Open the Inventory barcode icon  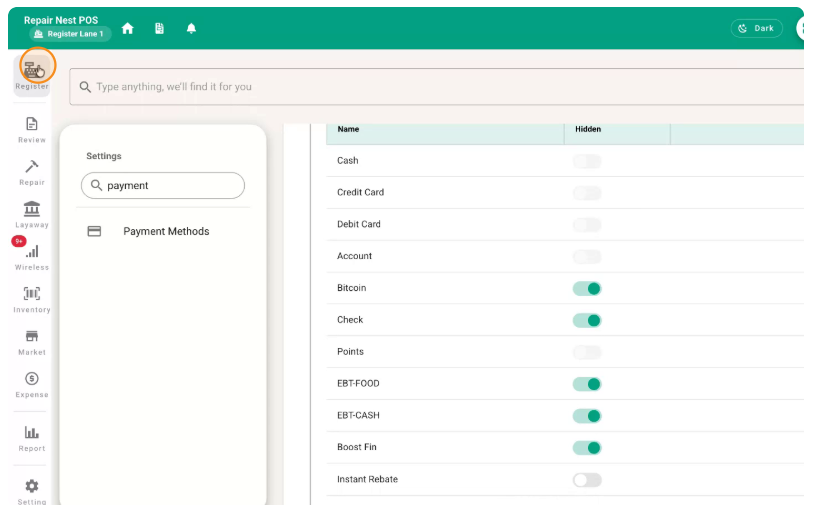coord(32,294)
